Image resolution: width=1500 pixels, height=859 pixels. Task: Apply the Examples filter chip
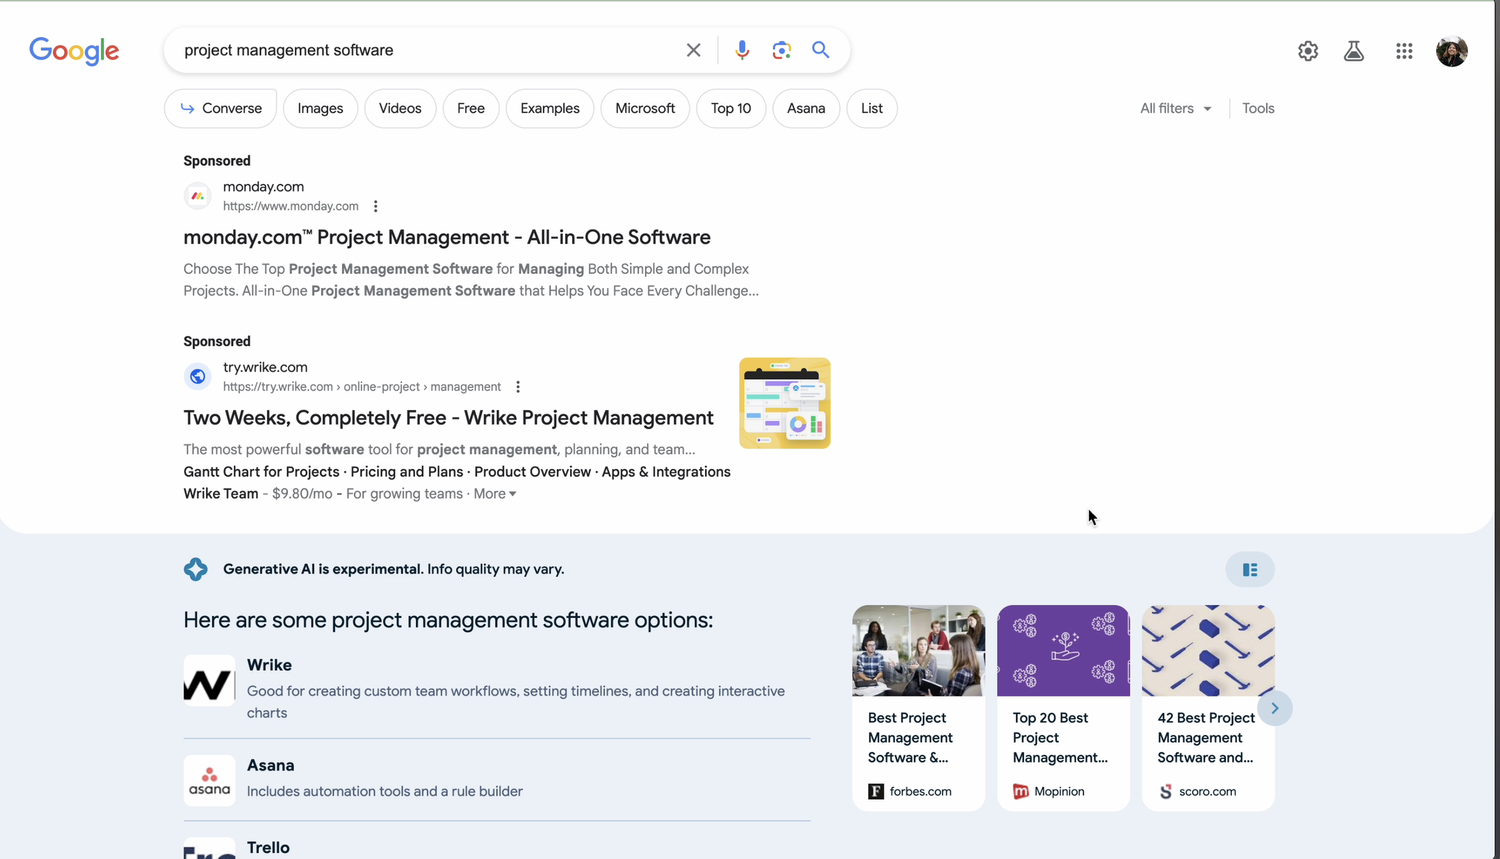coord(550,108)
